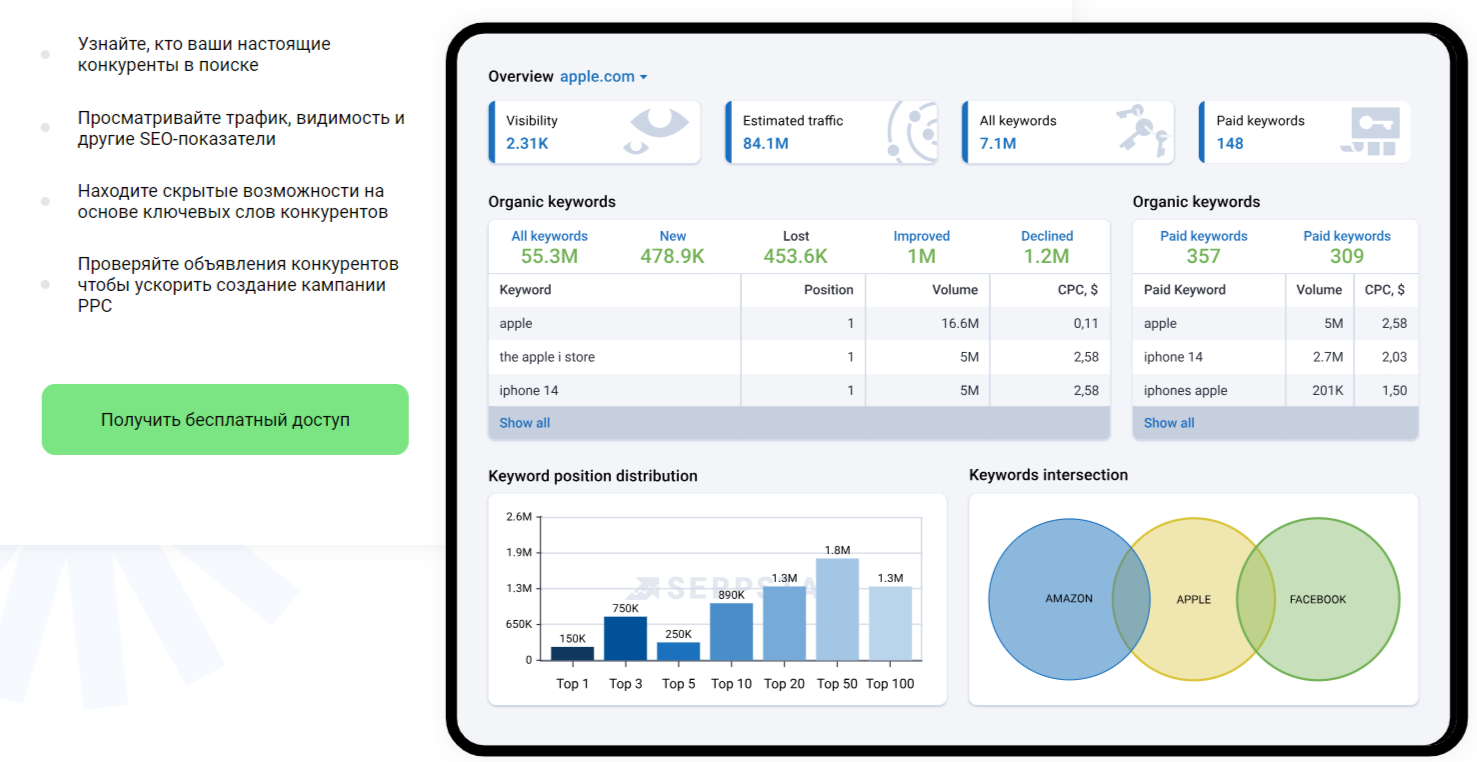
Task: Click the eye icon on Visibility card
Action: click(659, 131)
